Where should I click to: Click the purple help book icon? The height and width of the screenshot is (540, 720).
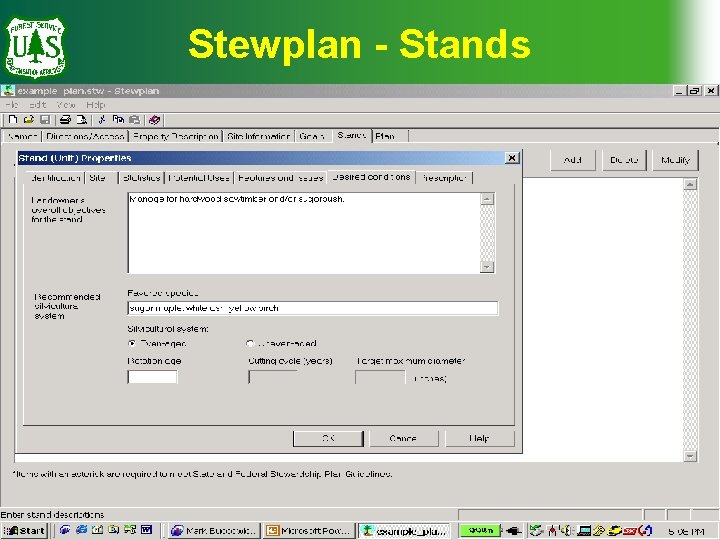click(x=155, y=120)
